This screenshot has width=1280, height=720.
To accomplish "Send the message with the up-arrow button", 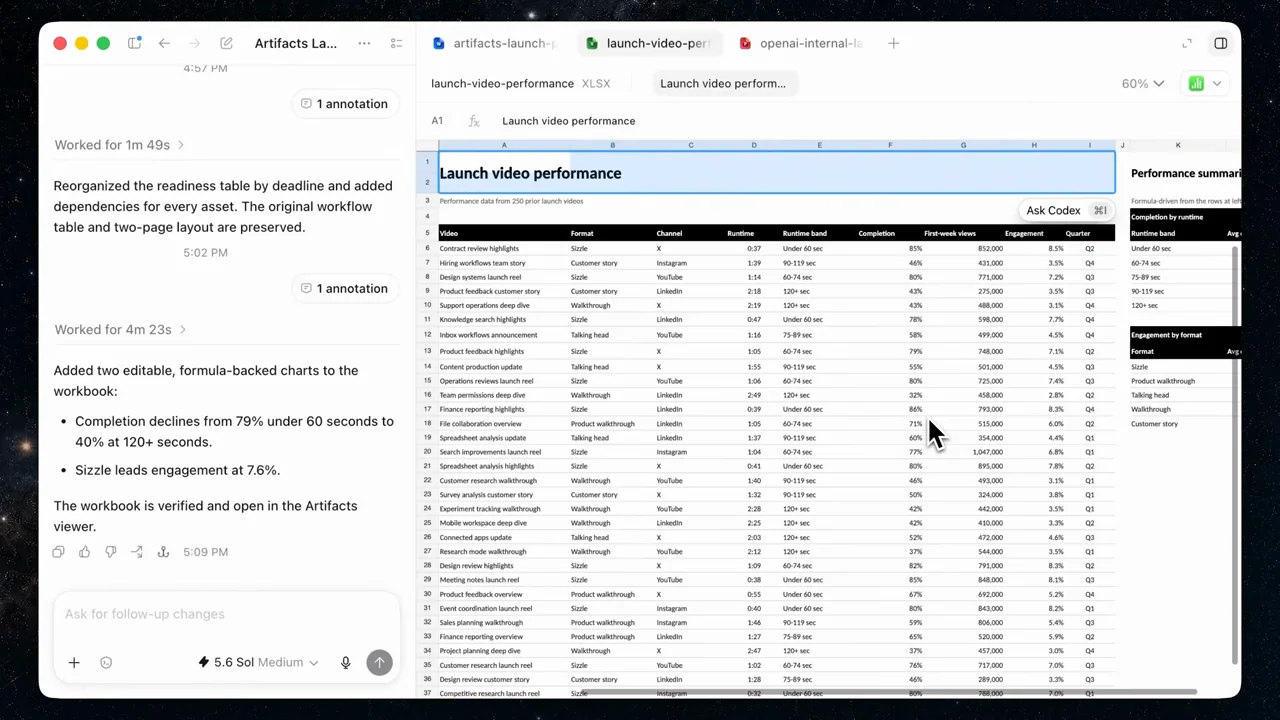I will 379,662.
